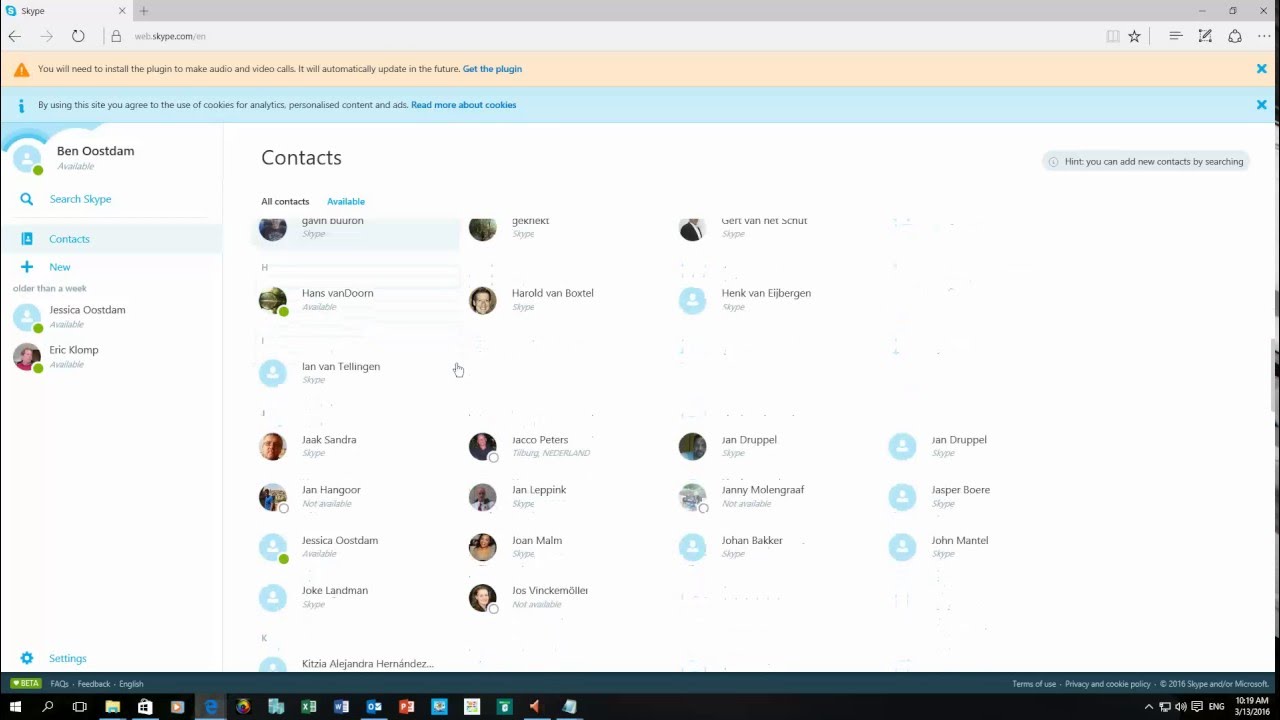
Task: Click the Ben Oostdam profile avatar
Action: 27,158
